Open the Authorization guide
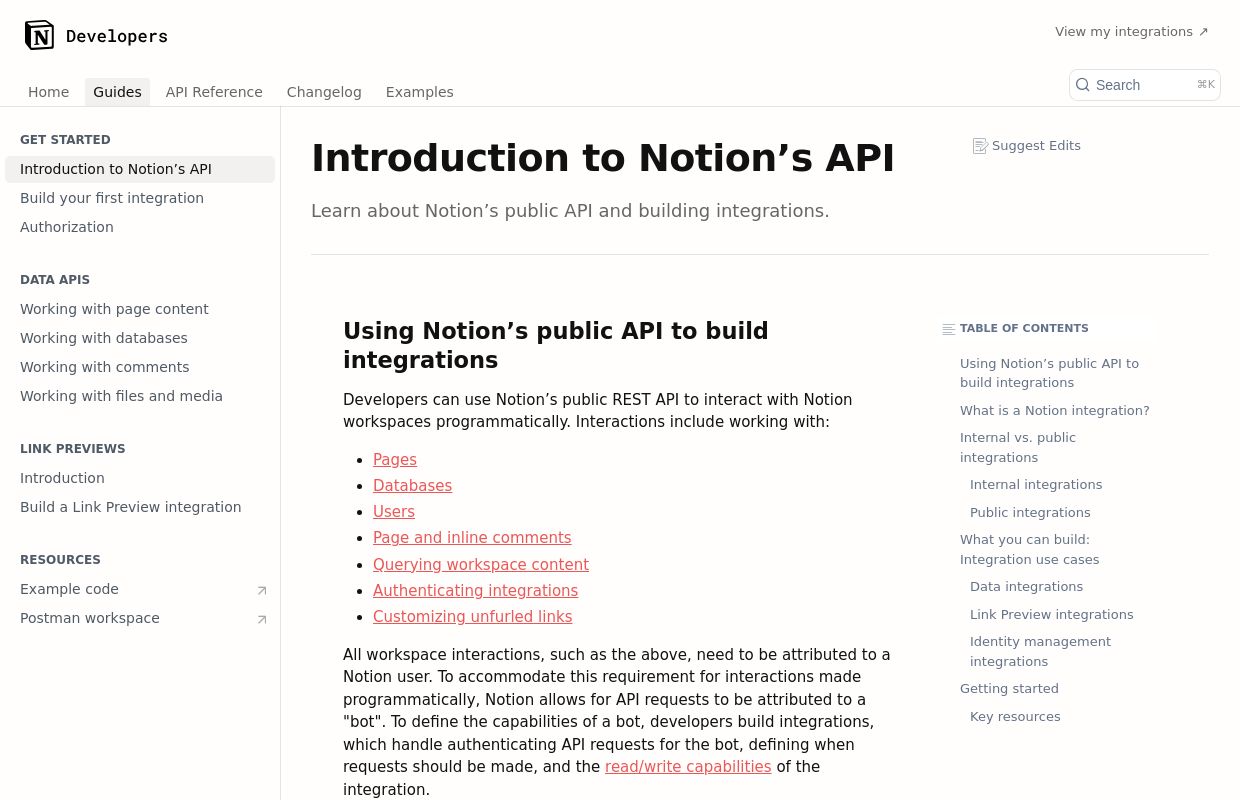The height and width of the screenshot is (800, 1240). 140,227
